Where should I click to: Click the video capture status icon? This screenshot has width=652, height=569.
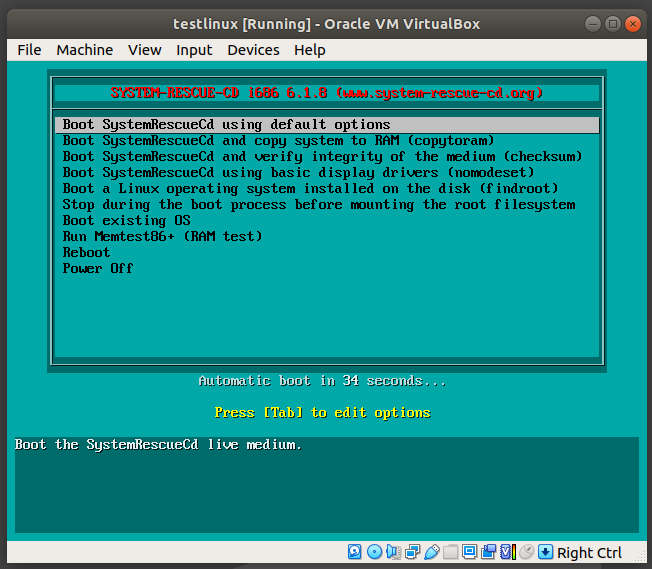489,552
